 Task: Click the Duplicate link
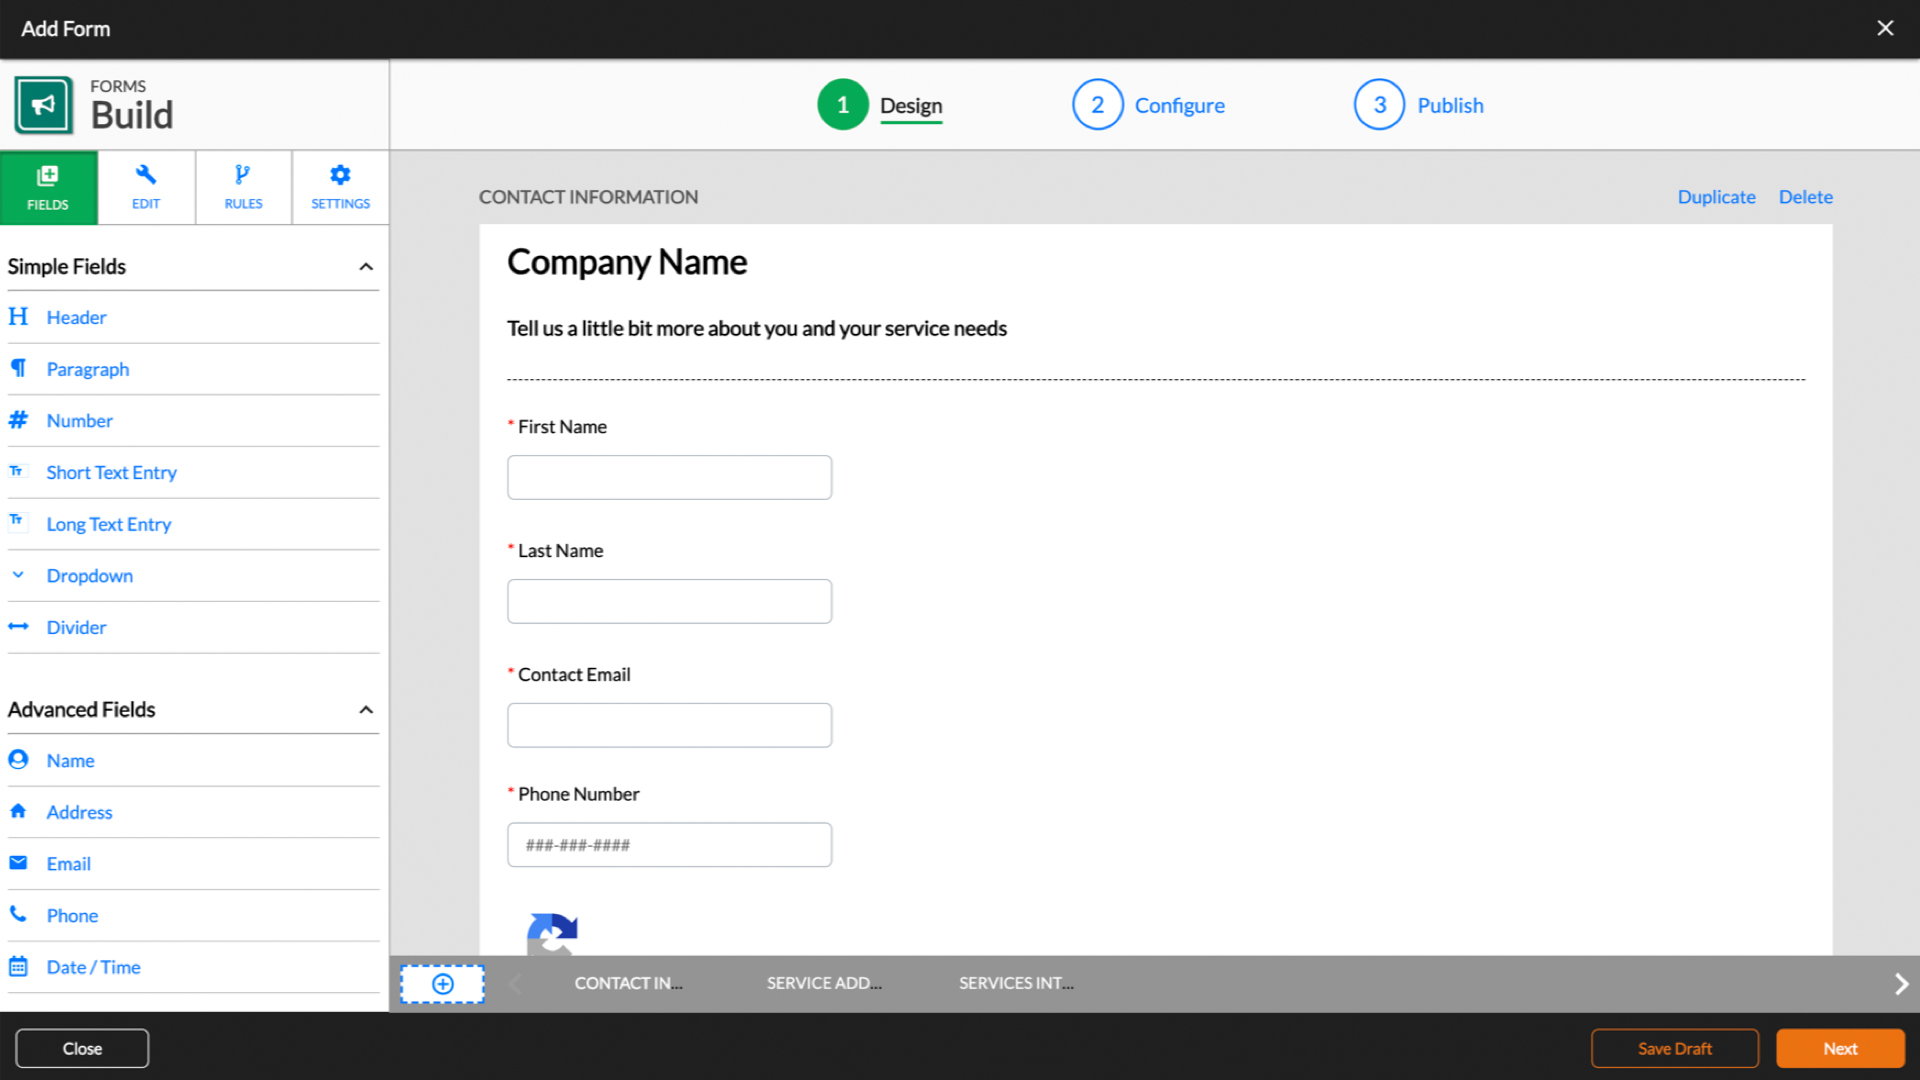[x=1716, y=197]
